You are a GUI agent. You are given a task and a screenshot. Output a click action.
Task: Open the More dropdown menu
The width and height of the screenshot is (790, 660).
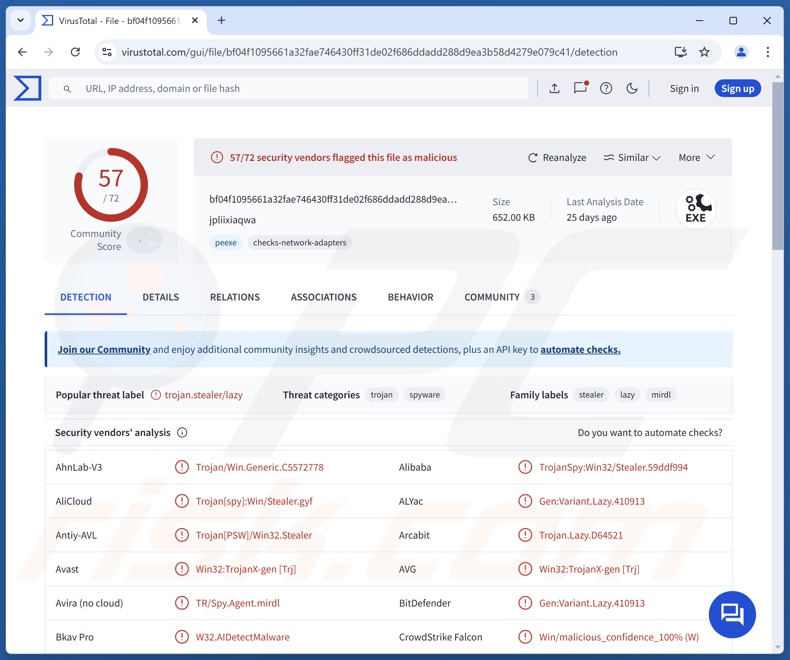click(696, 158)
